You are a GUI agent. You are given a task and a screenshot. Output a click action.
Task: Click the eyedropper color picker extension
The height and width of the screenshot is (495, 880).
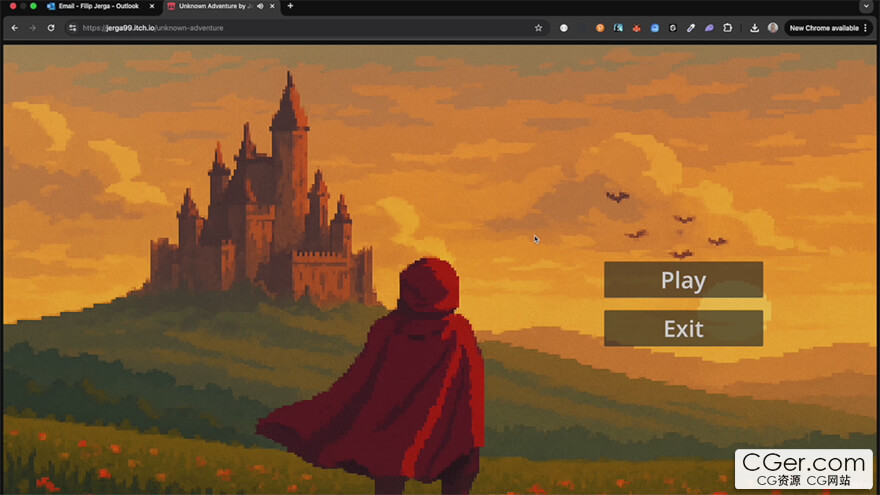click(x=691, y=28)
